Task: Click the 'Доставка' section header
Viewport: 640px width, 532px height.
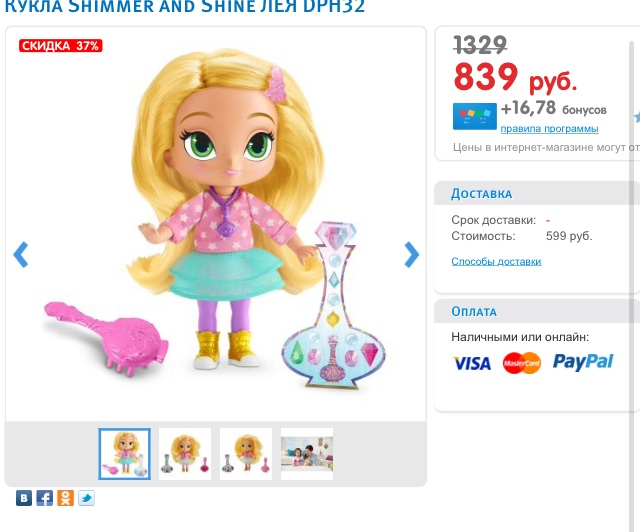Action: coord(482,193)
